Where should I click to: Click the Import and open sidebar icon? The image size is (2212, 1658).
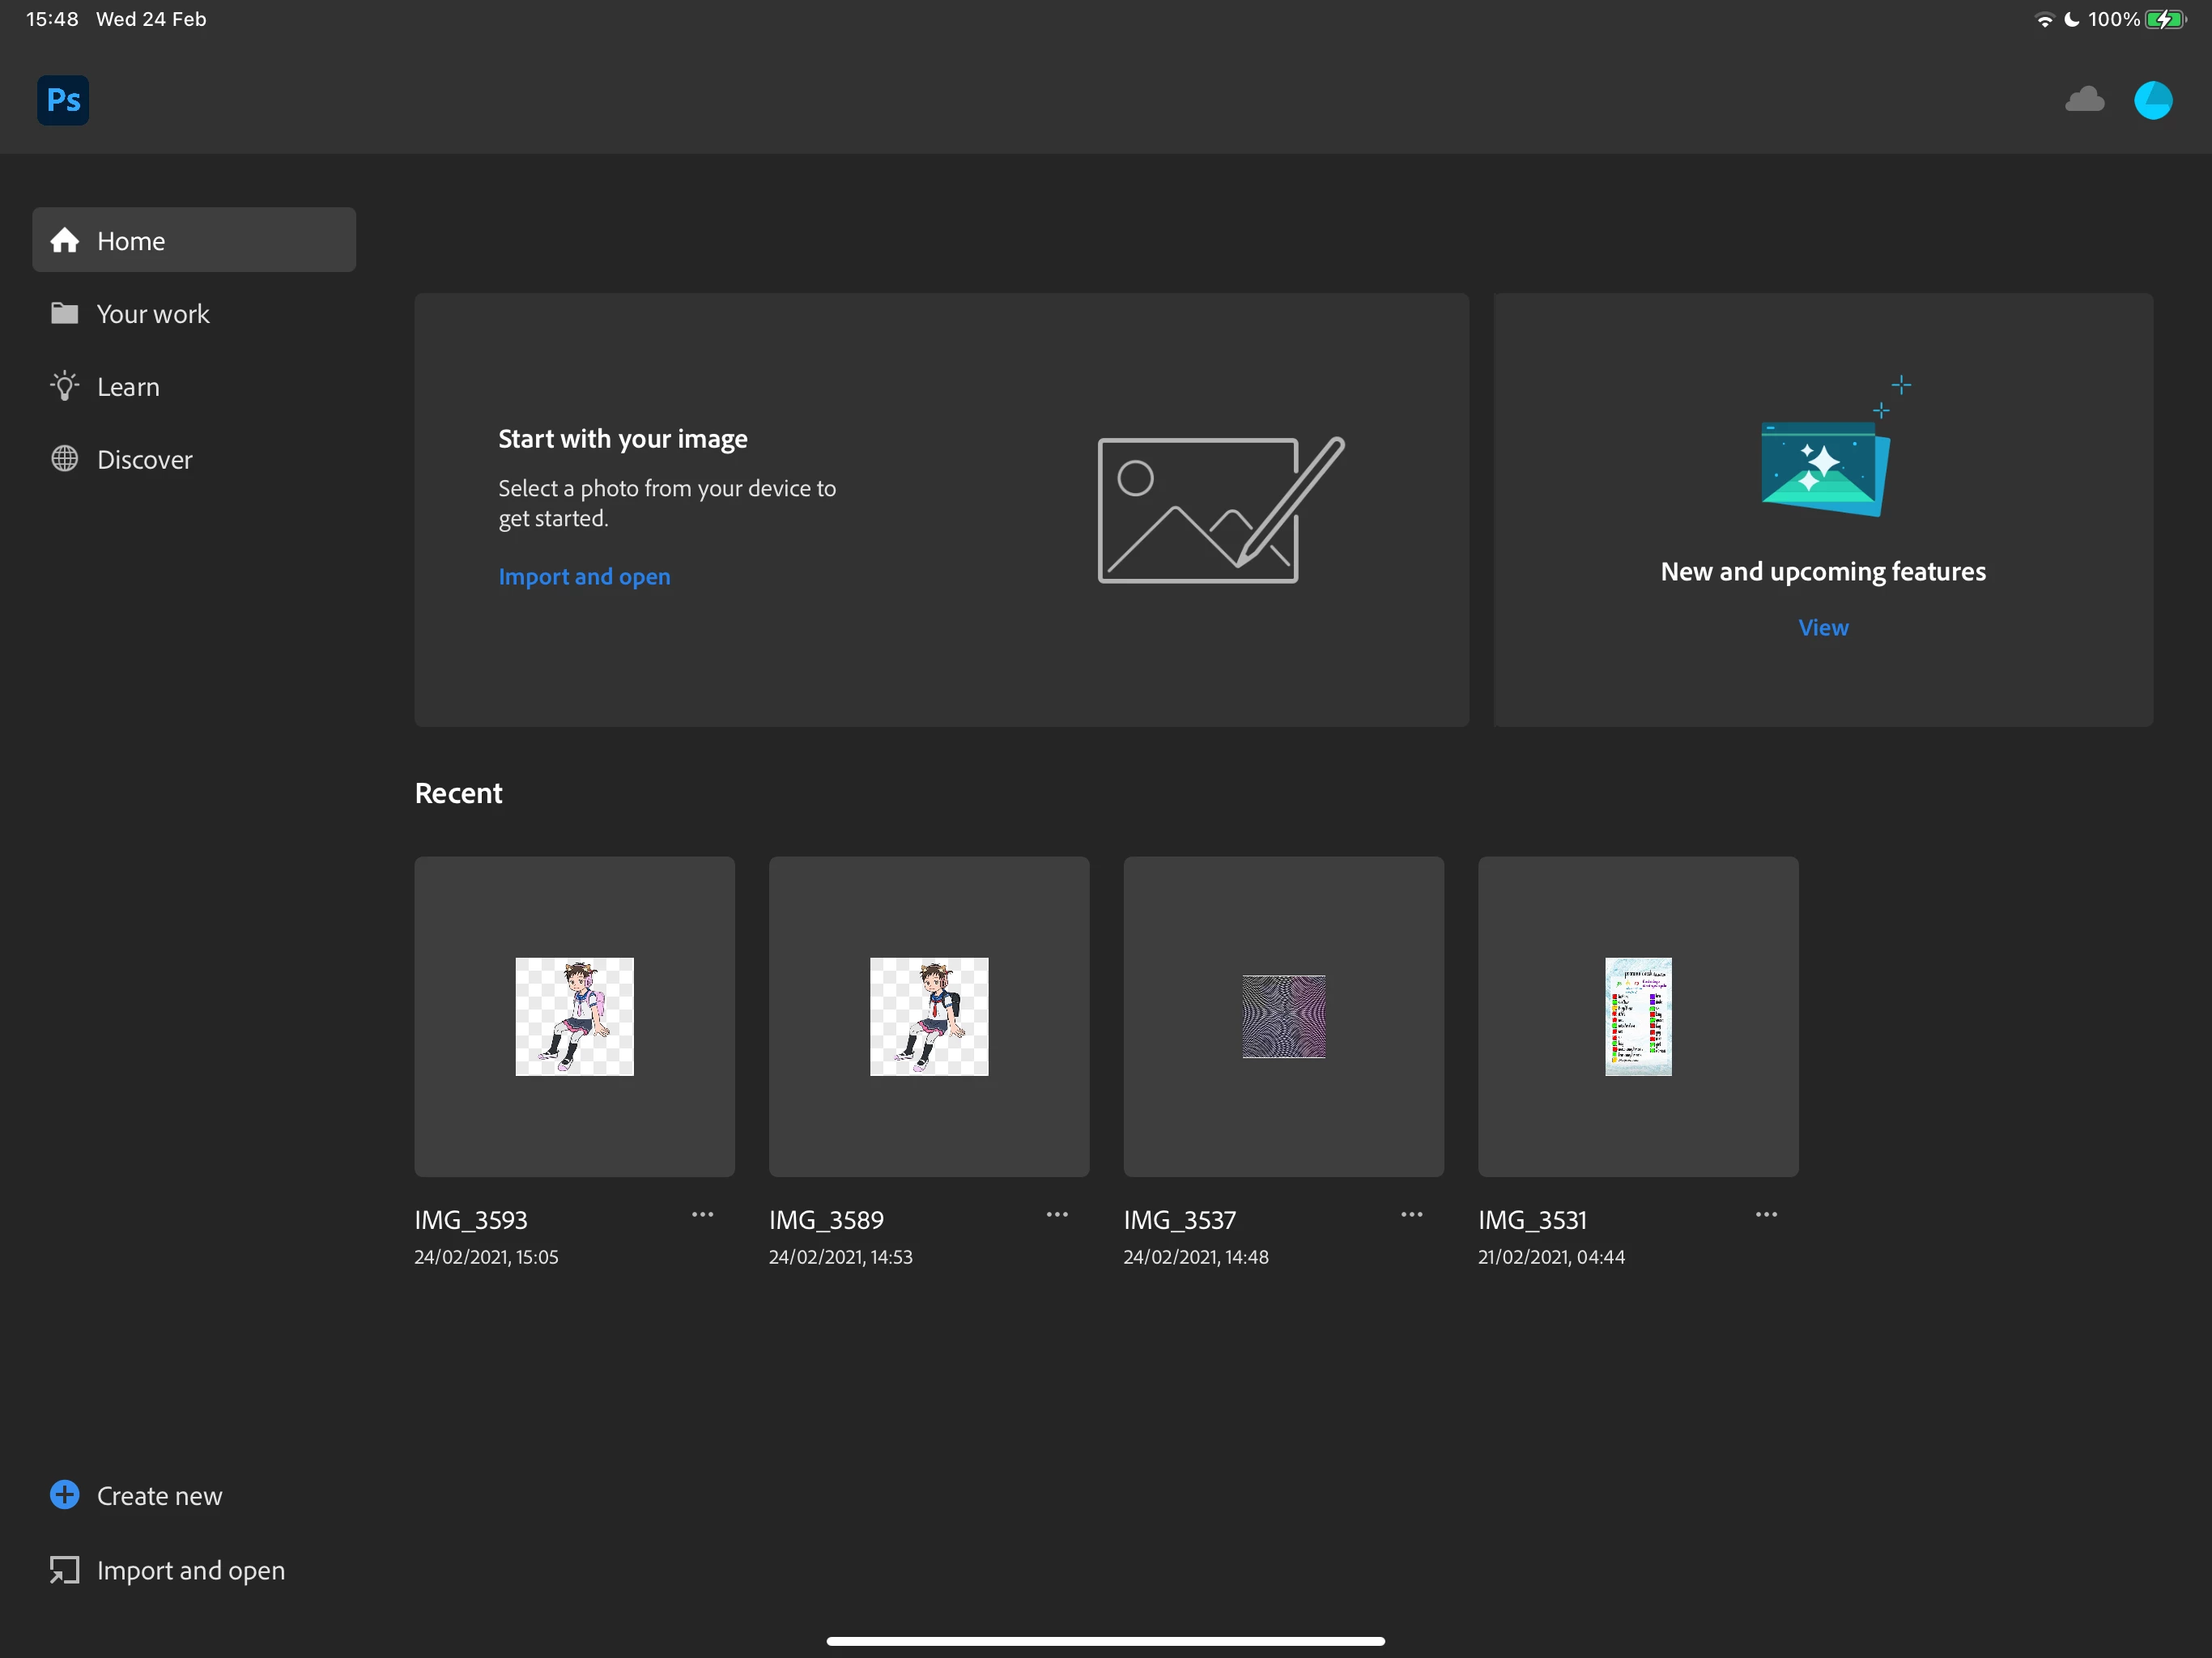coord(64,1570)
